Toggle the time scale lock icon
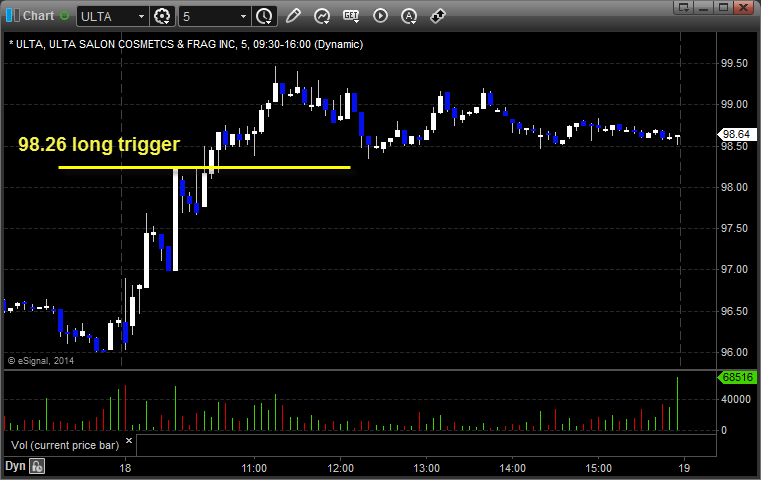 pyautogui.click(x=37, y=466)
